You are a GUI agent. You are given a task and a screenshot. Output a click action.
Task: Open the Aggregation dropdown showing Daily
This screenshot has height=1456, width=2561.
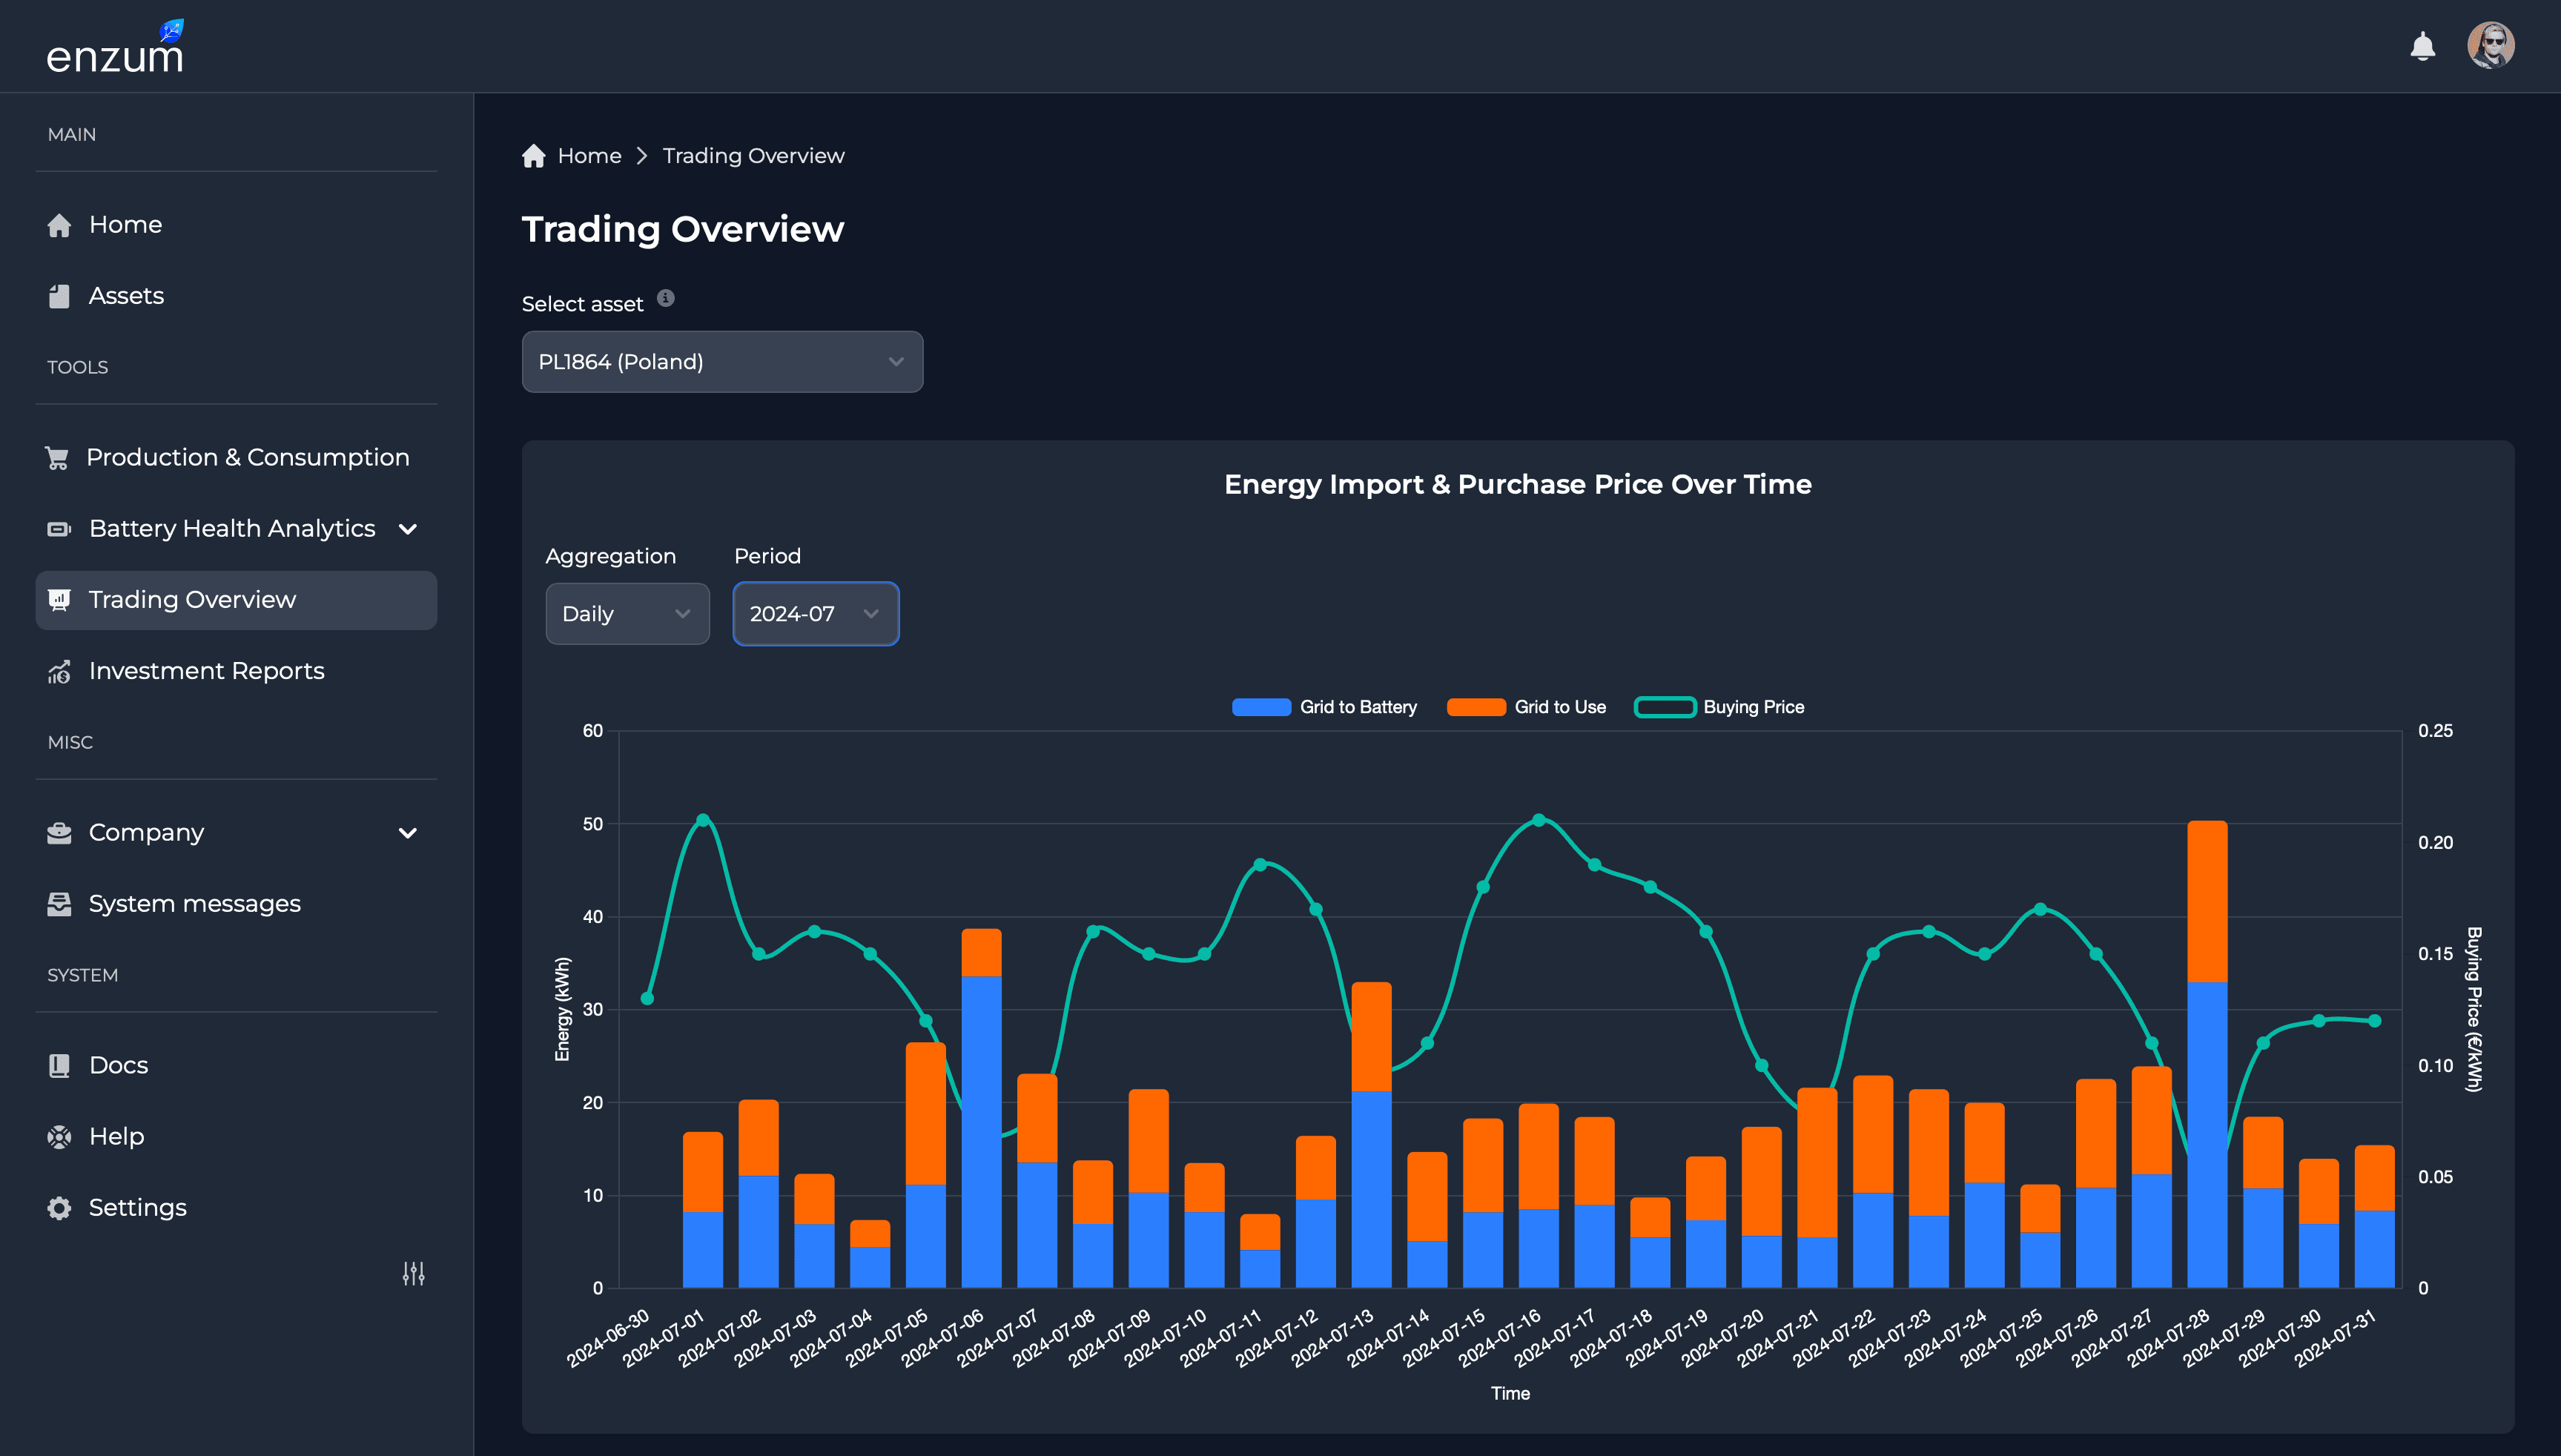[627, 613]
